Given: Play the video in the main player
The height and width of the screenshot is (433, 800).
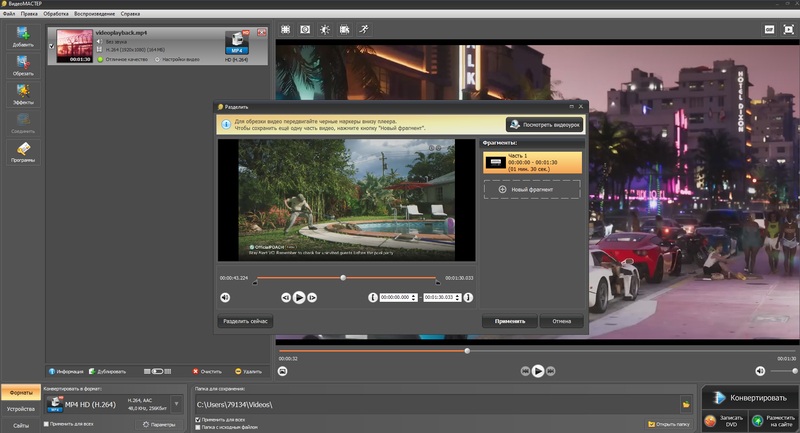Looking at the screenshot, I should (538, 371).
